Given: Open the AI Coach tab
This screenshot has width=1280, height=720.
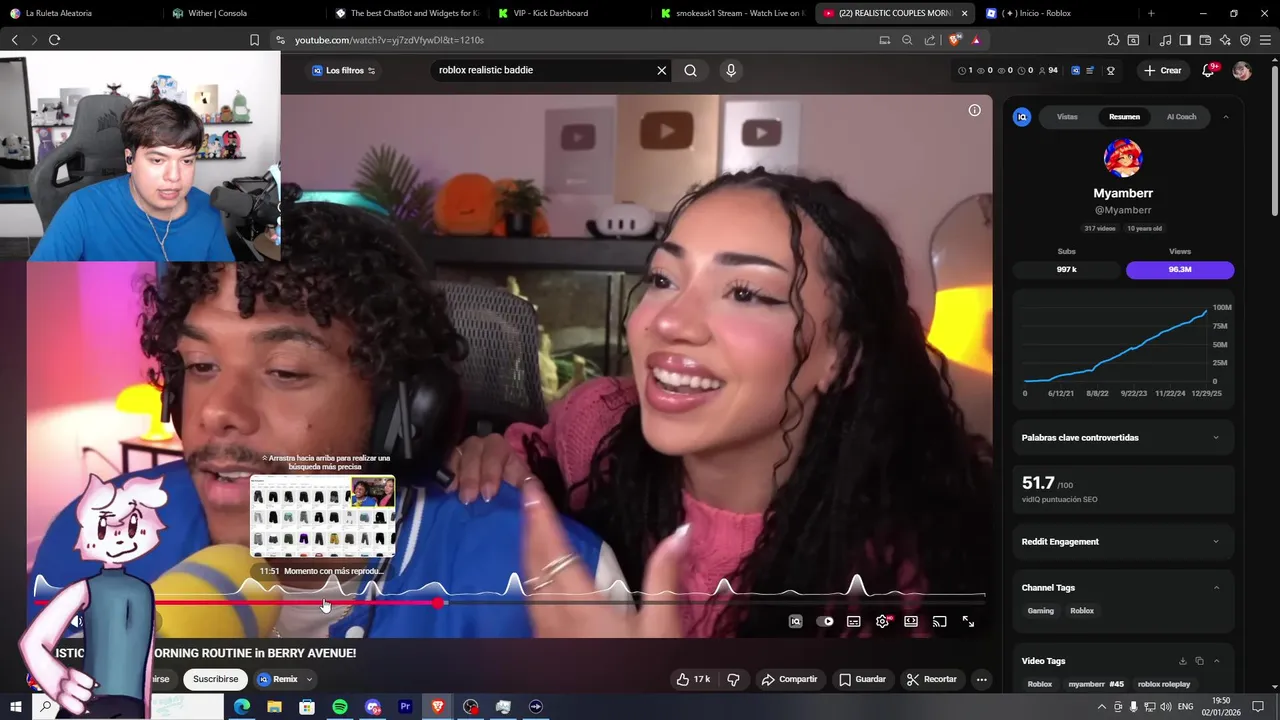Looking at the screenshot, I should [x=1181, y=117].
